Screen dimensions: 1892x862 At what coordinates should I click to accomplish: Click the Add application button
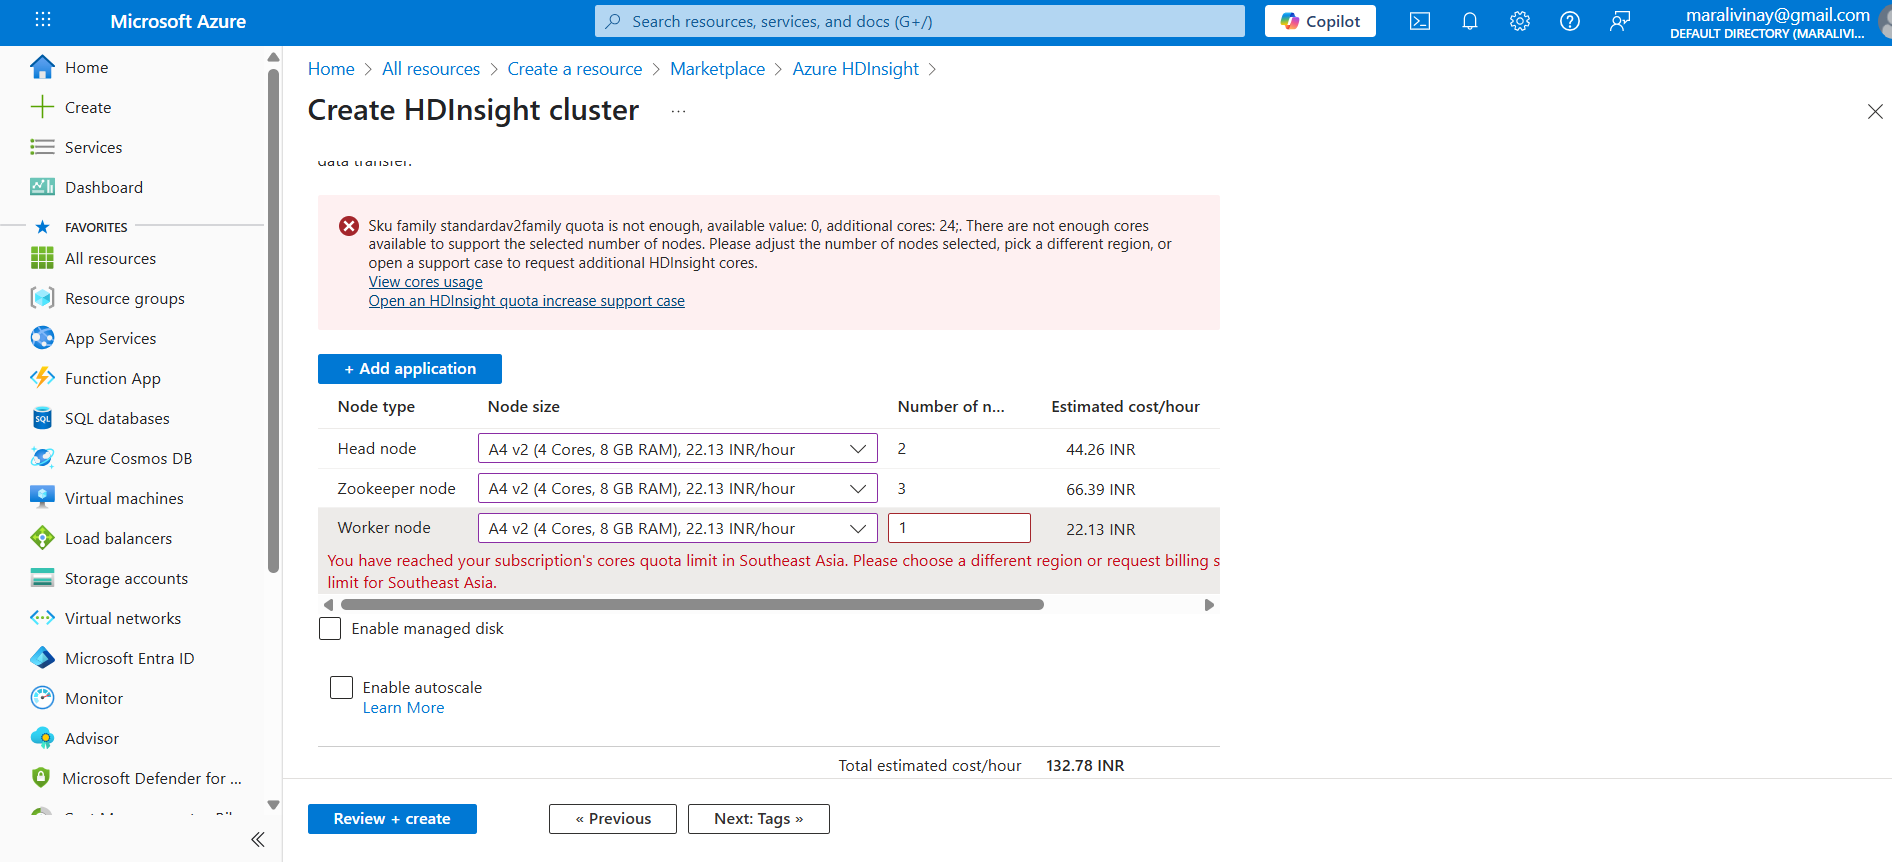(x=410, y=369)
